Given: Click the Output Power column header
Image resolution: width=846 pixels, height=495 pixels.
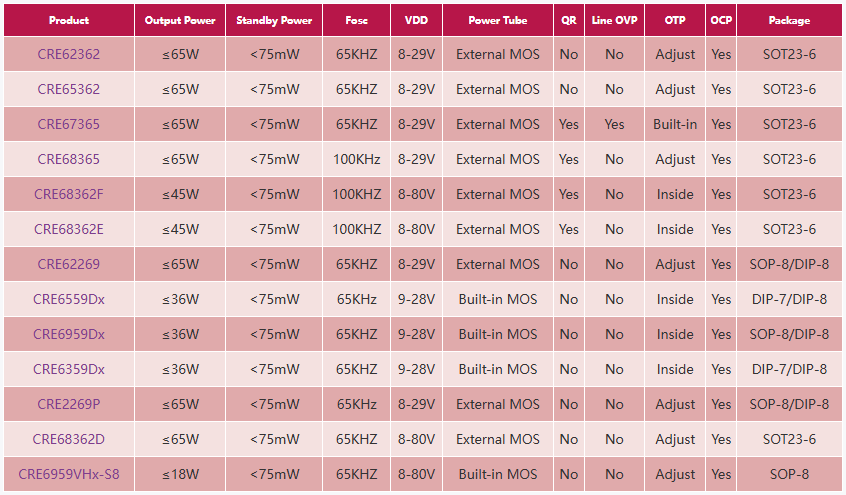Looking at the screenshot, I should 180,20.
